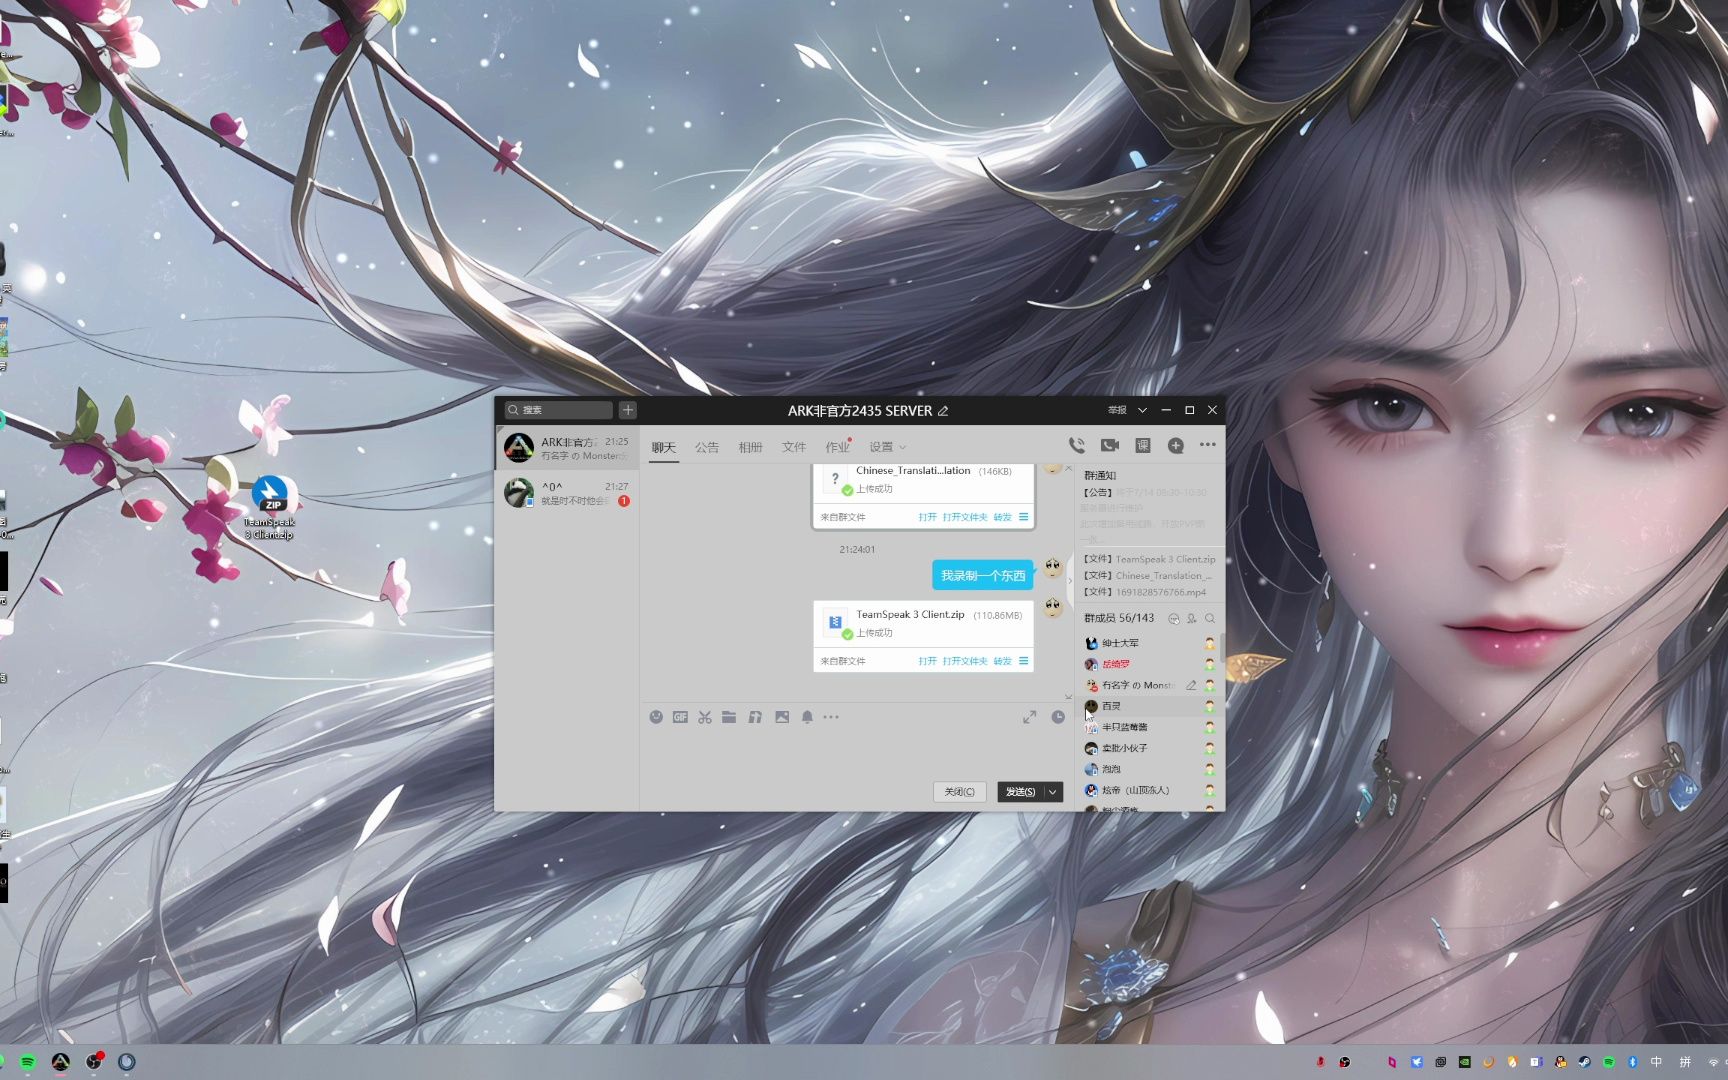Edit my group card with the pencil icon

coord(1191,685)
